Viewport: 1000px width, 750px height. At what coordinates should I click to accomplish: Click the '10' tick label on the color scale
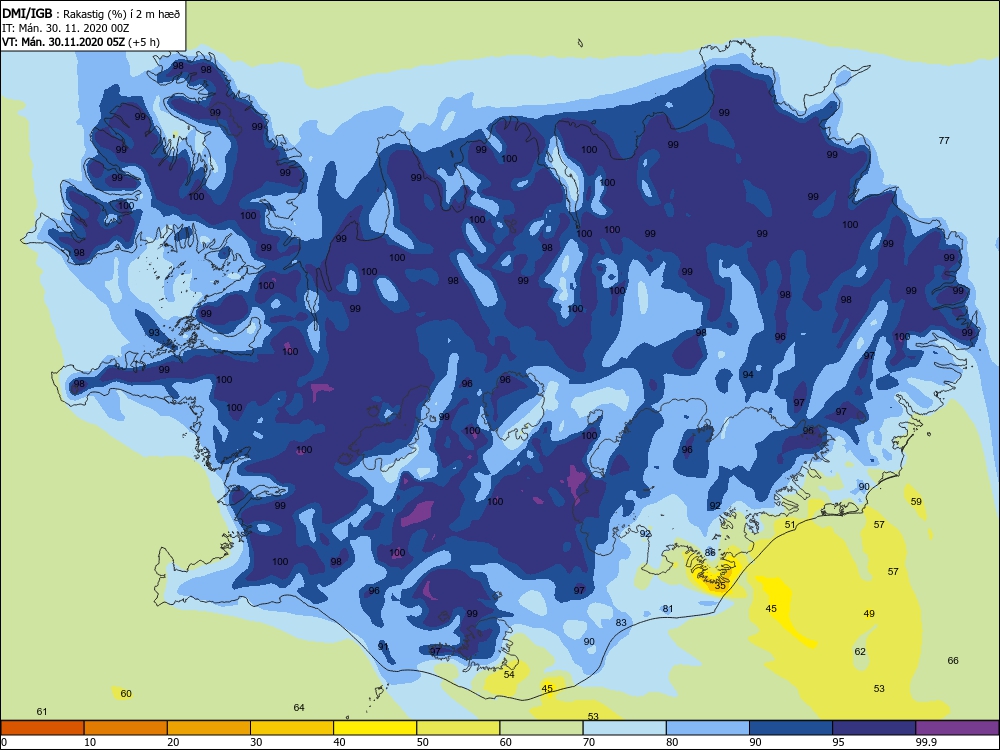[90, 742]
